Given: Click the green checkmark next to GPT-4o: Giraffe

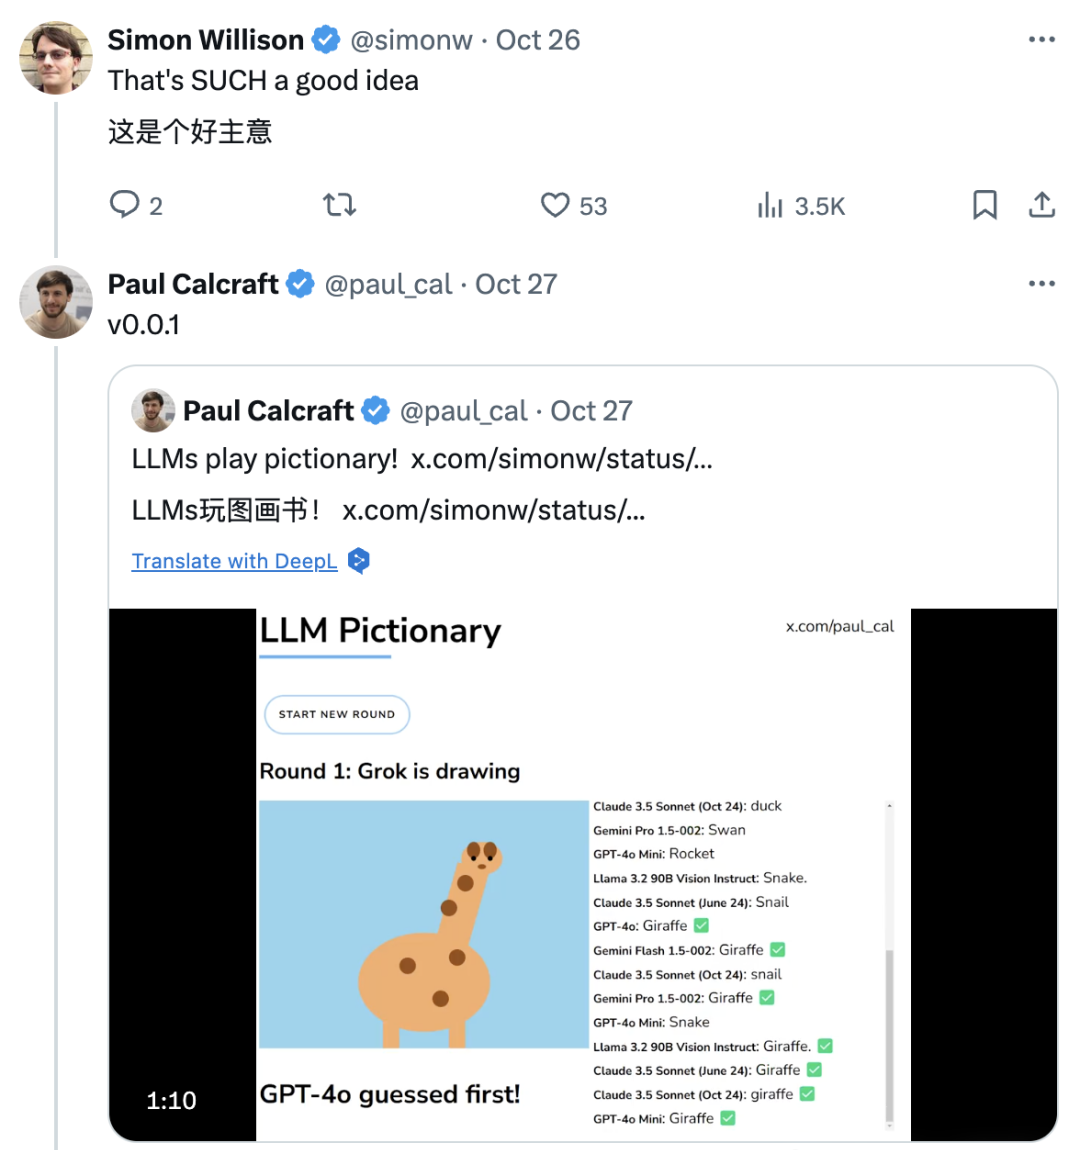Looking at the screenshot, I should tap(701, 926).
